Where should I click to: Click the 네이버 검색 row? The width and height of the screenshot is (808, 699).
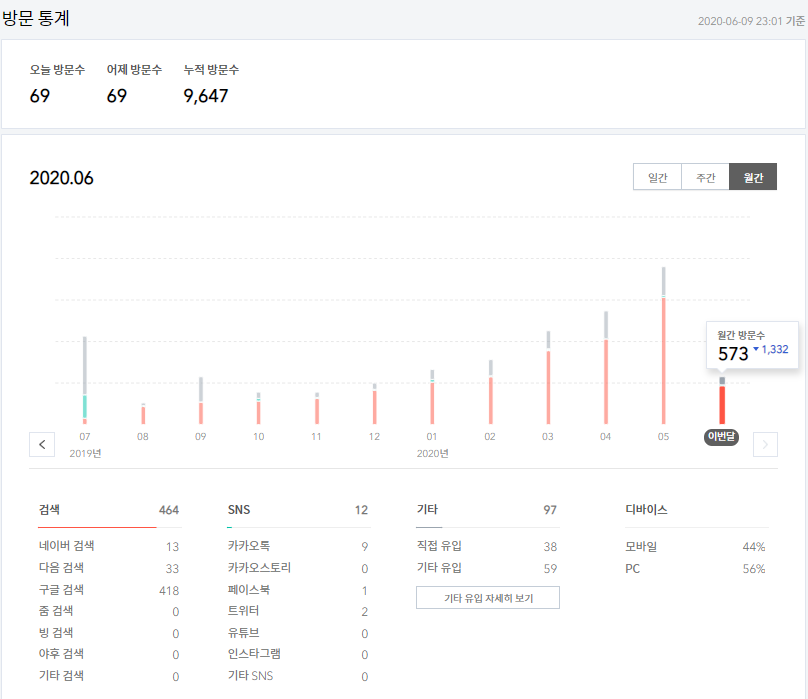109,546
